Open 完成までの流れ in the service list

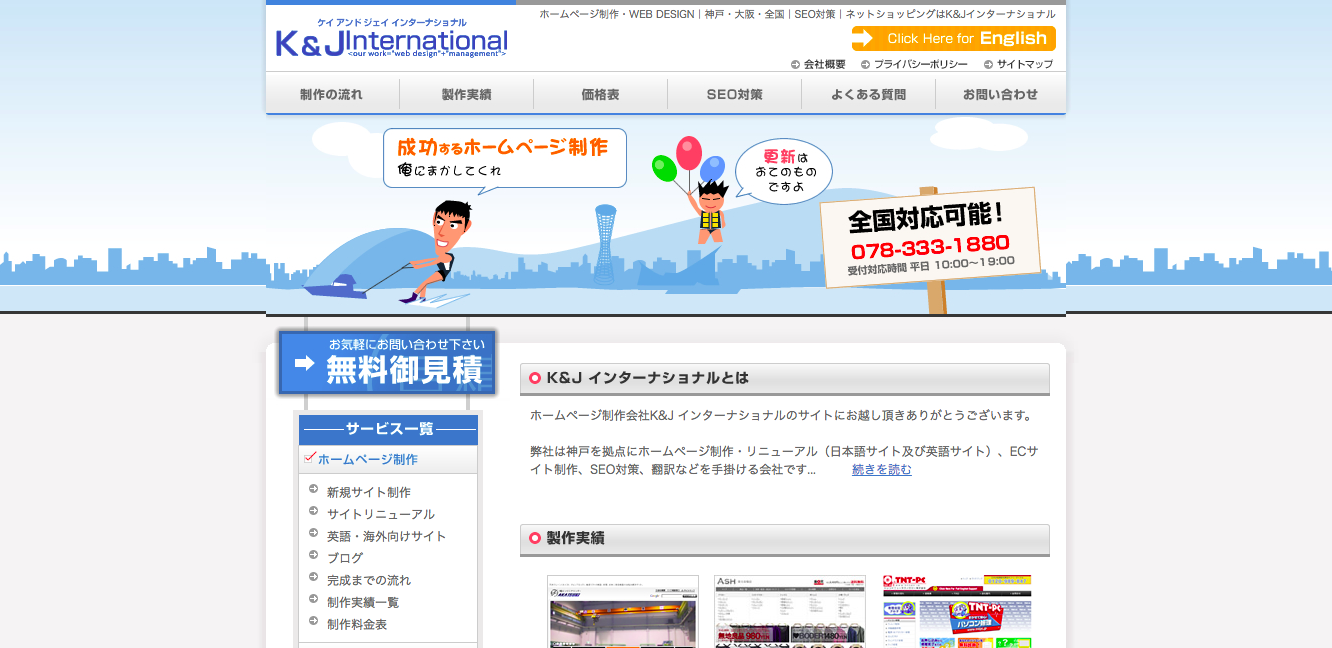(369, 580)
